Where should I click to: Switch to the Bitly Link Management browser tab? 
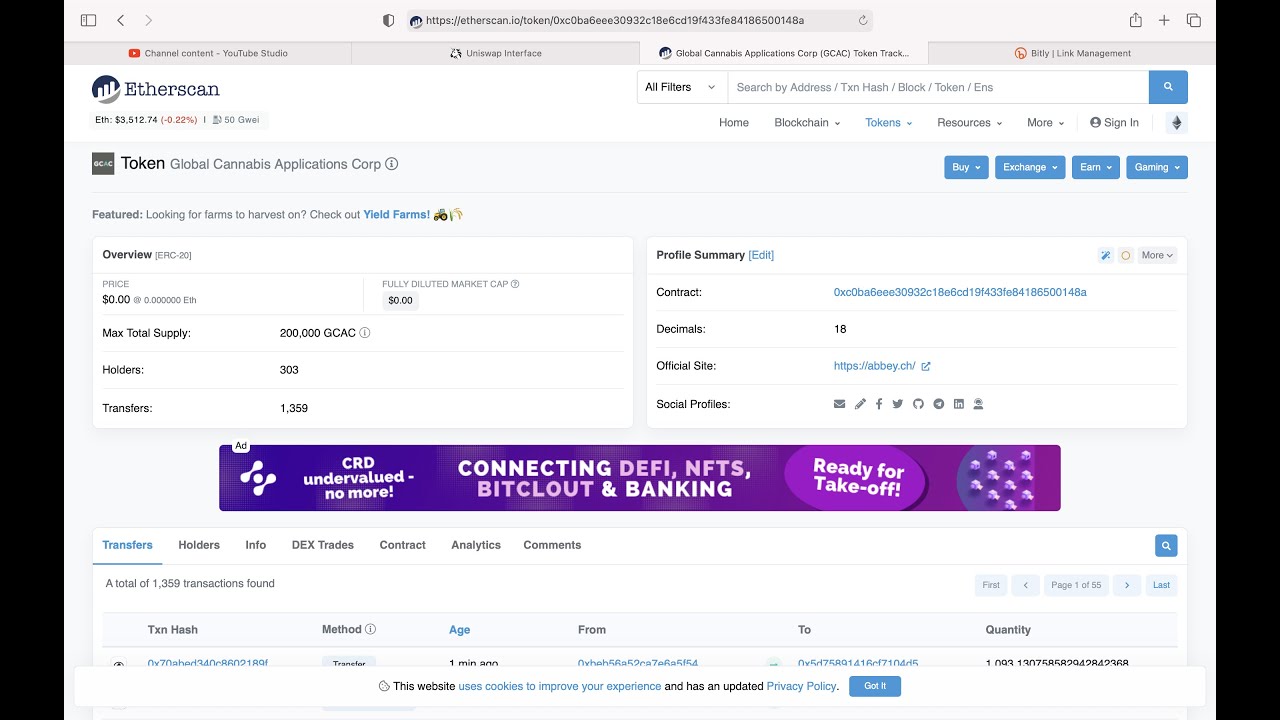click(x=1072, y=53)
